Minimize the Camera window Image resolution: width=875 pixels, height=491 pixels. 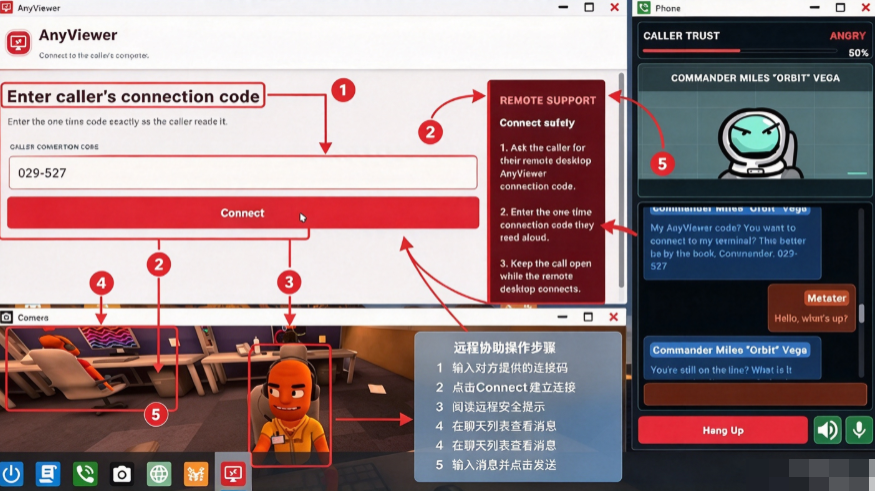pyautogui.click(x=562, y=317)
